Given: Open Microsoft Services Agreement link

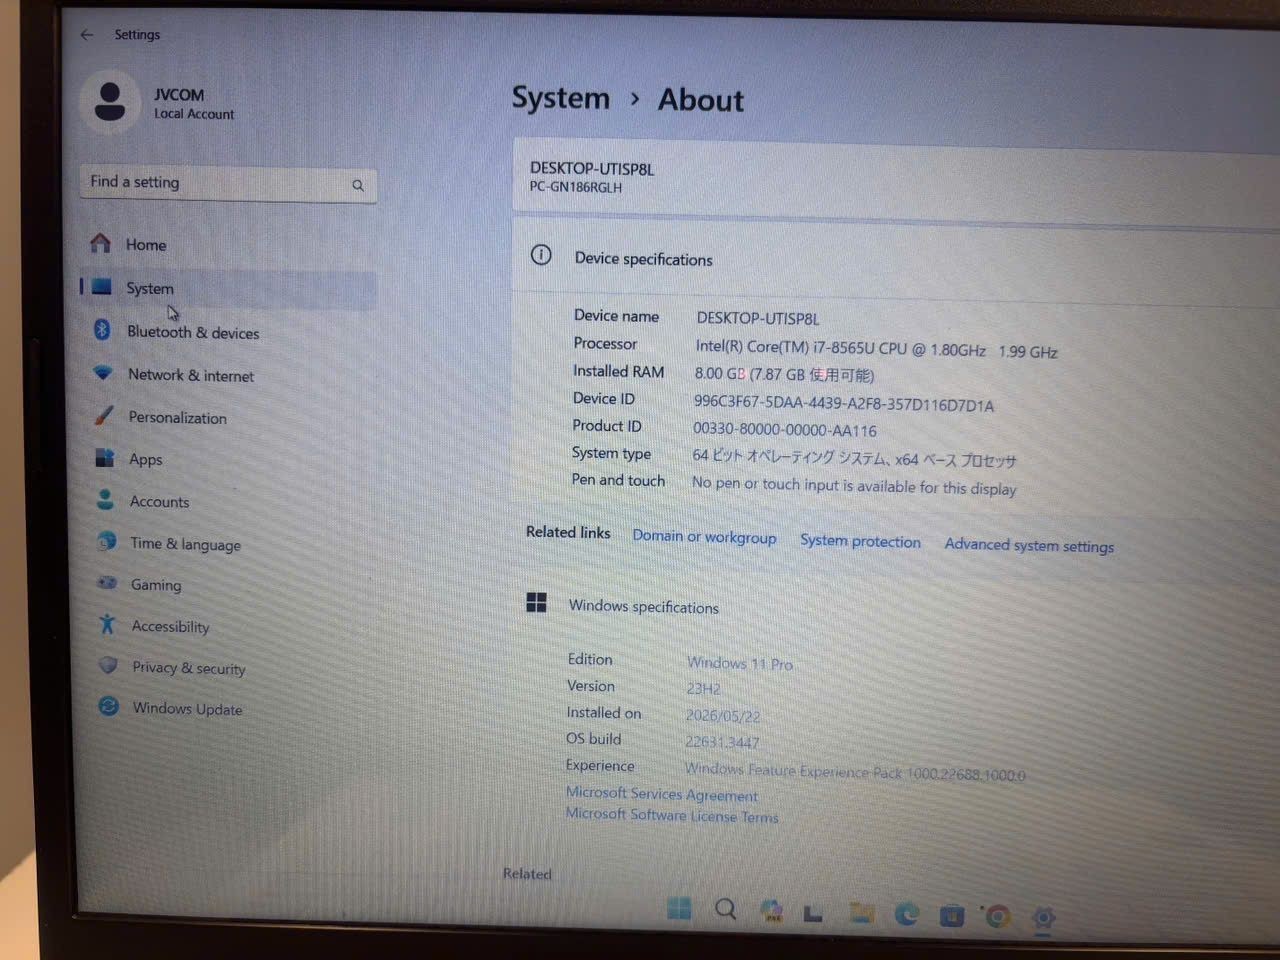Looking at the screenshot, I should point(661,794).
